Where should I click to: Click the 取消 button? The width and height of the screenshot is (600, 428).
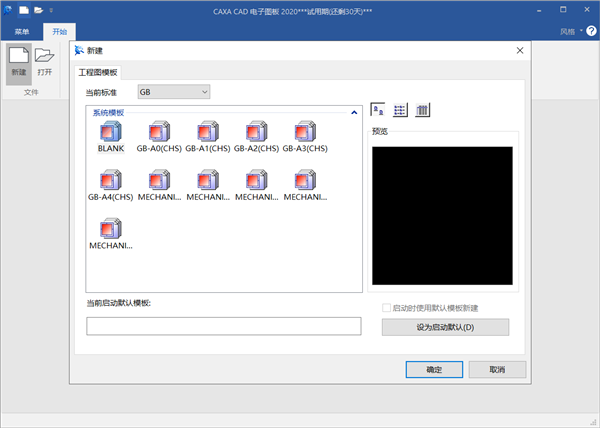[497, 369]
